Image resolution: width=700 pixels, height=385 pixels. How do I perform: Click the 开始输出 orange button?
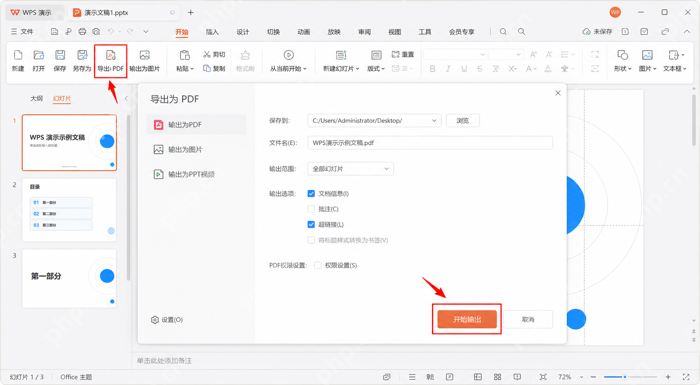[x=467, y=319]
